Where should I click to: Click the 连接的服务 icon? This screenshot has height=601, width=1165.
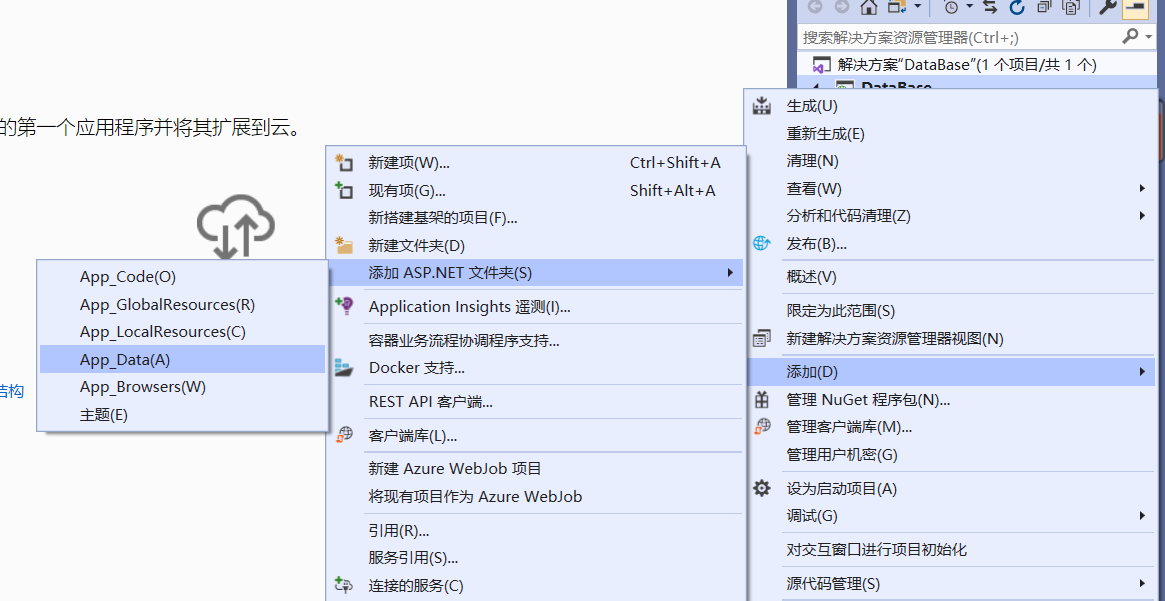tap(345, 587)
